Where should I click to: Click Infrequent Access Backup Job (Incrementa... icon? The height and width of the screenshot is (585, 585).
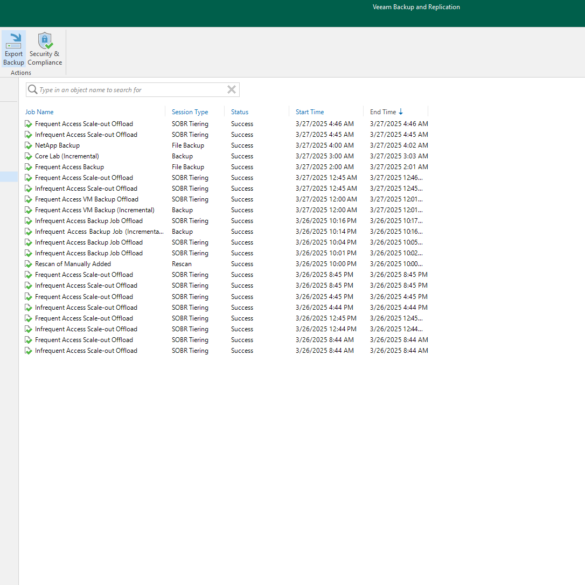point(28,232)
